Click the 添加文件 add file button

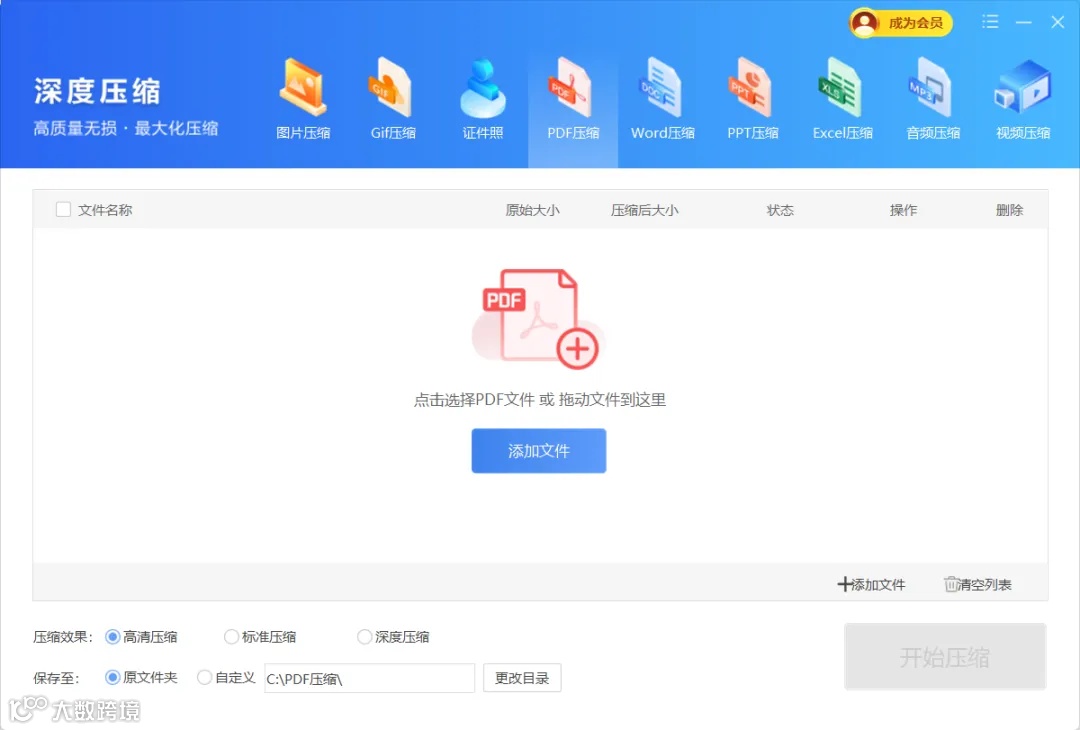538,451
